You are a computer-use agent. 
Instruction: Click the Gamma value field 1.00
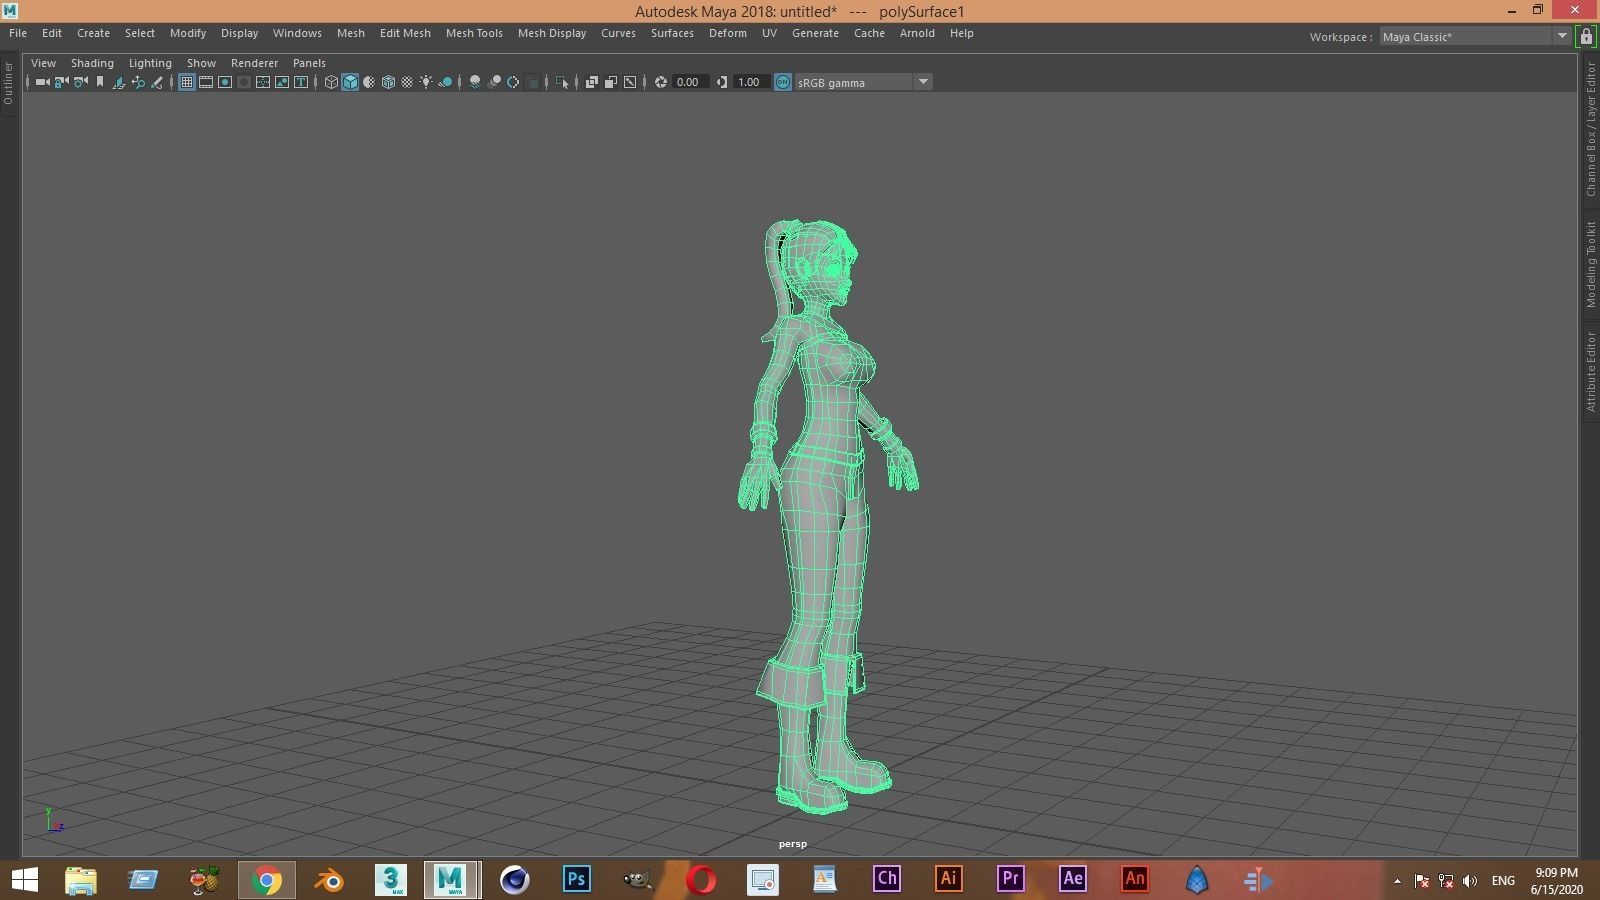click(x=751, y=82)
